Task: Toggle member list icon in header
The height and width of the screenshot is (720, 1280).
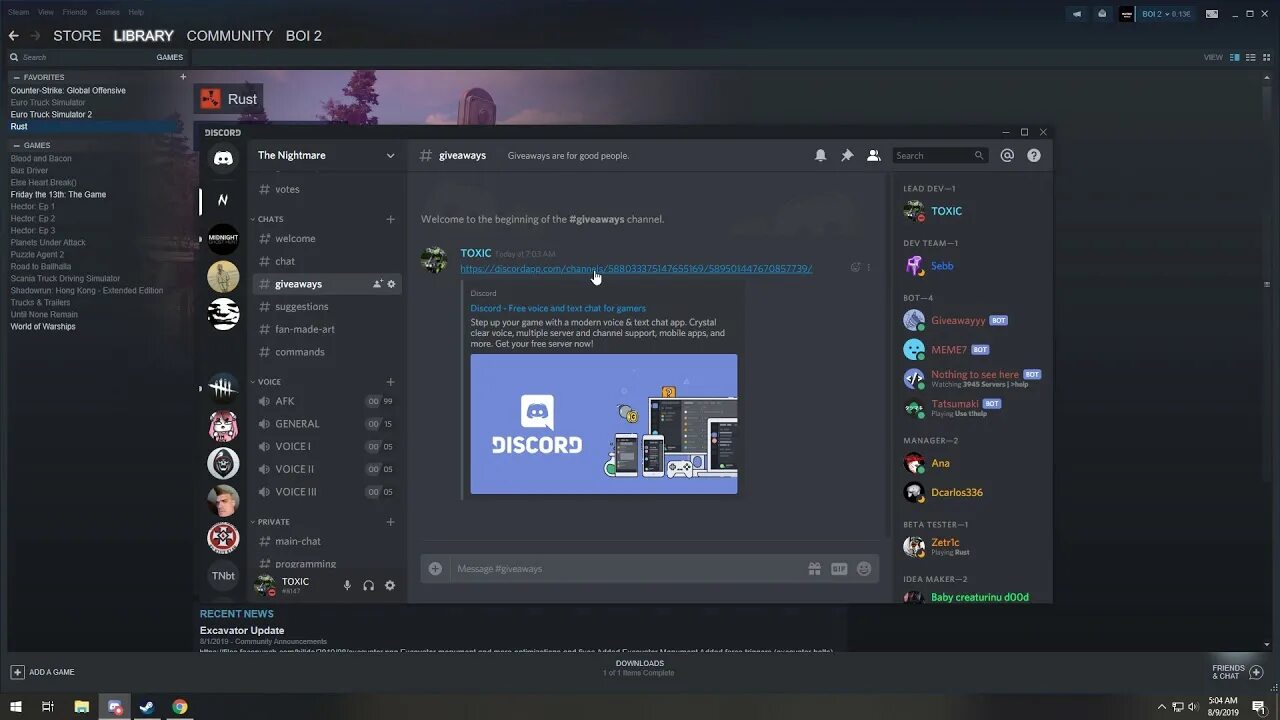Action: [x=873, y=155]
